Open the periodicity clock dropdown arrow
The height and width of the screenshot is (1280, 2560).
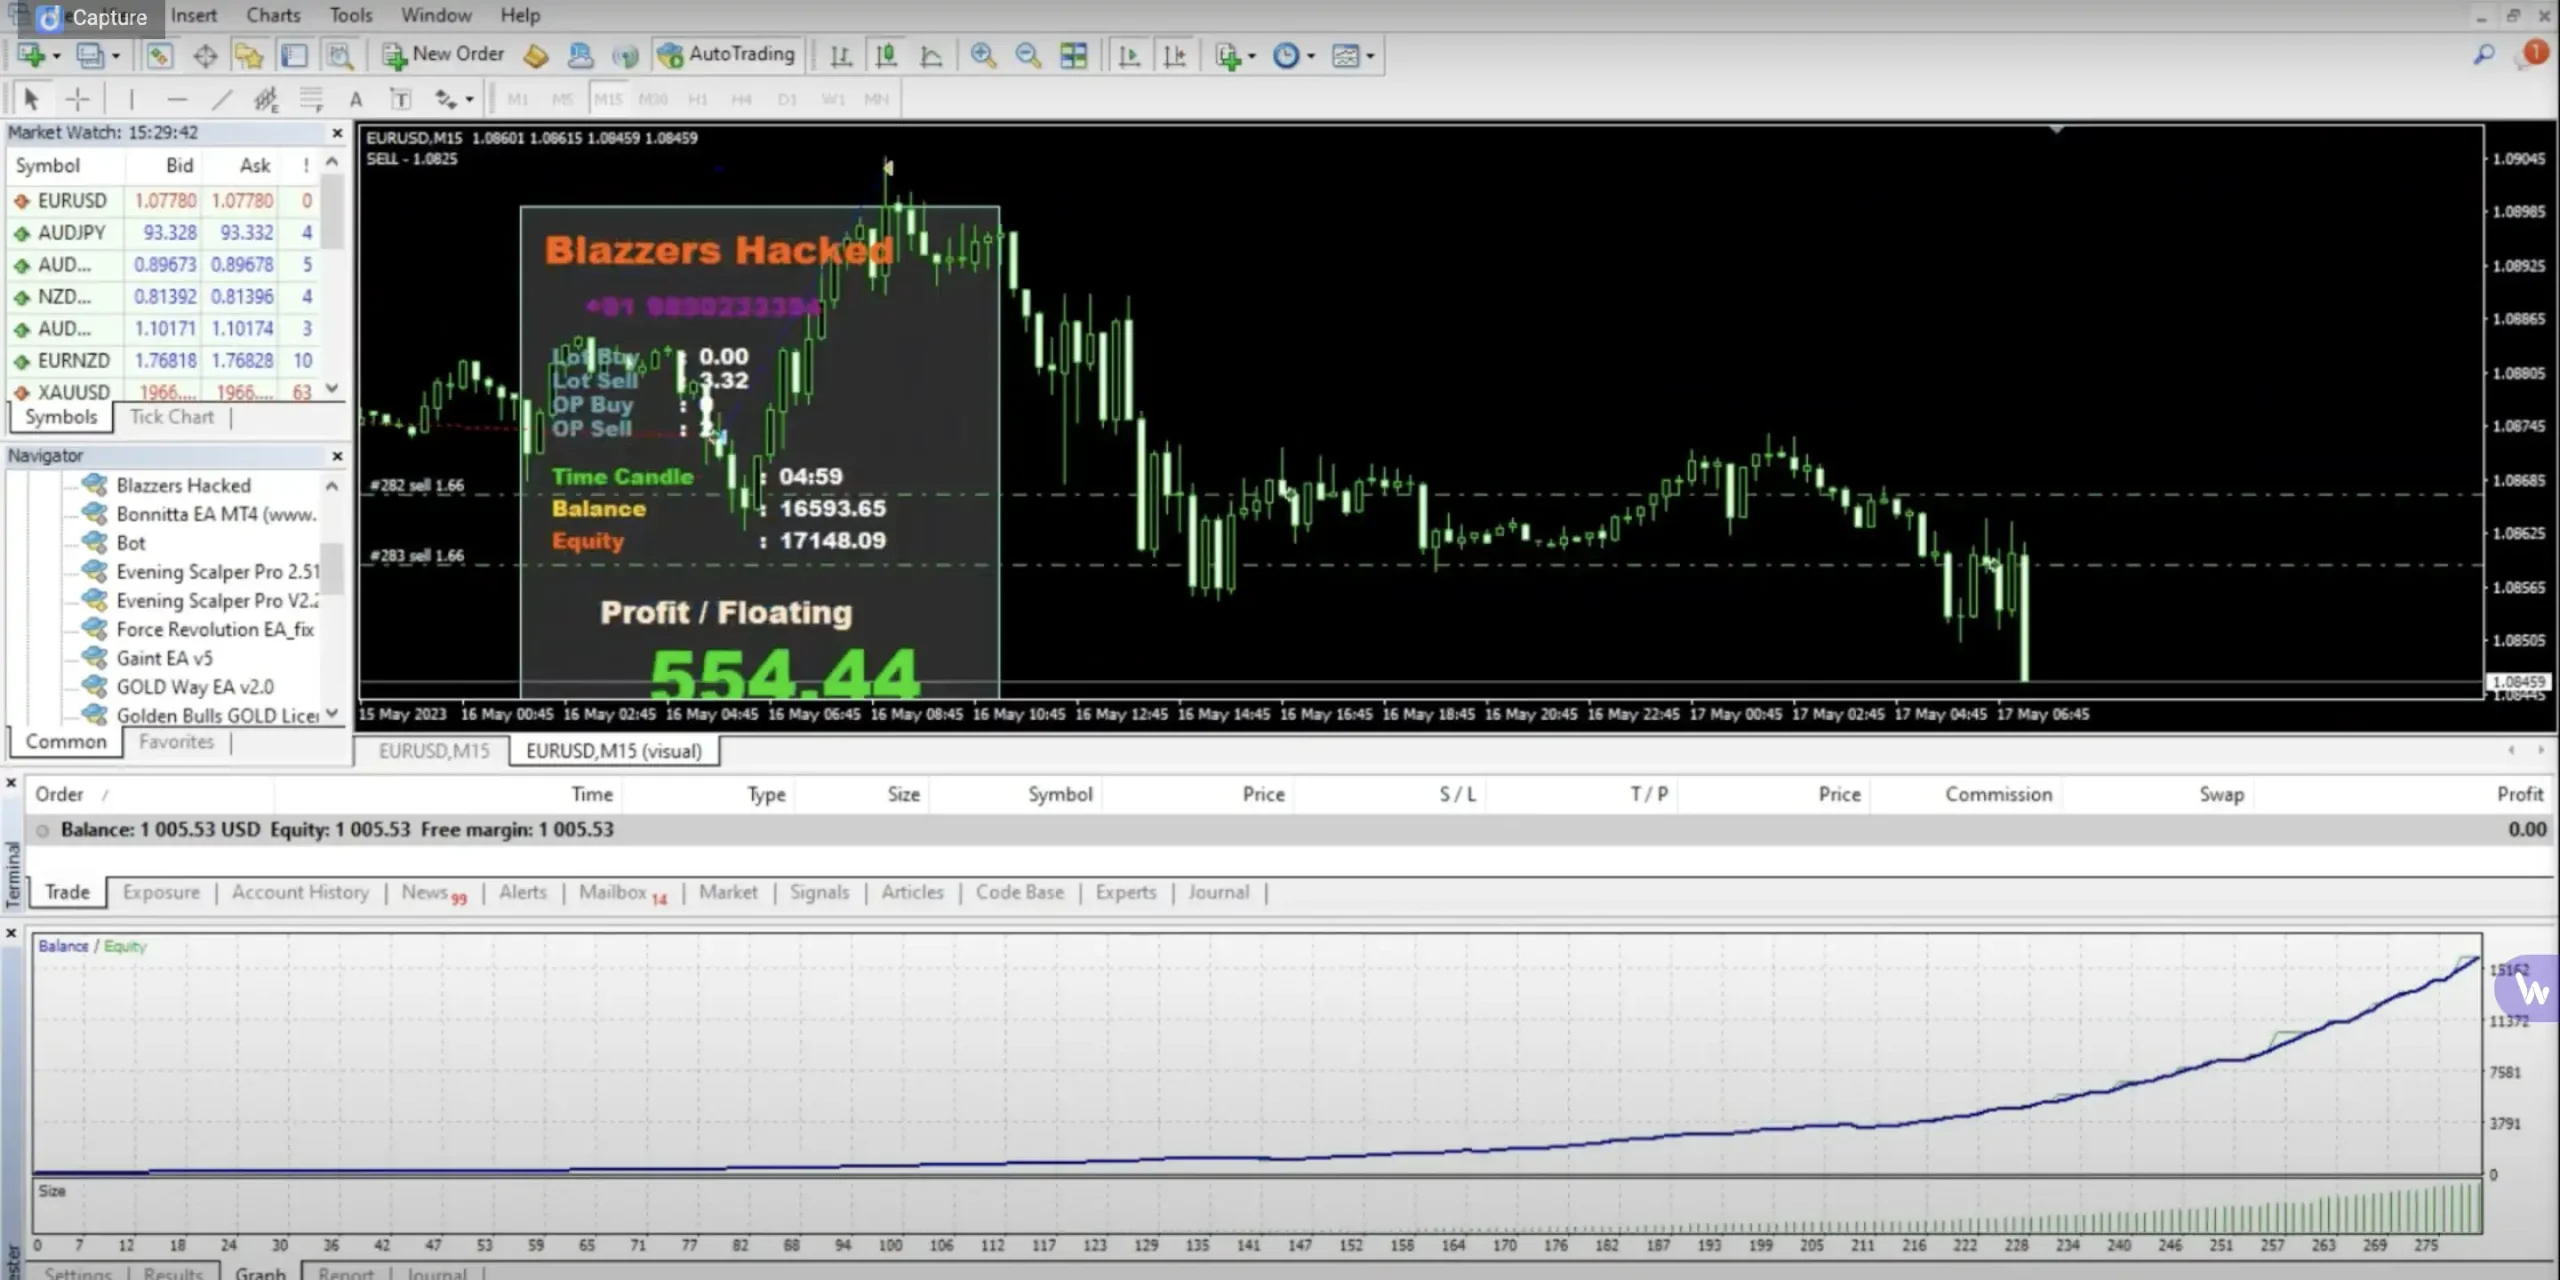click(1311, 56)
